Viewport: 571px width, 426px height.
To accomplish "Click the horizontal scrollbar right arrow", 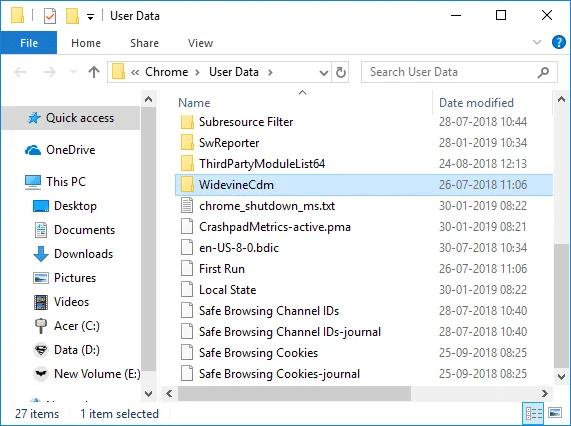I will coord(544,394).
